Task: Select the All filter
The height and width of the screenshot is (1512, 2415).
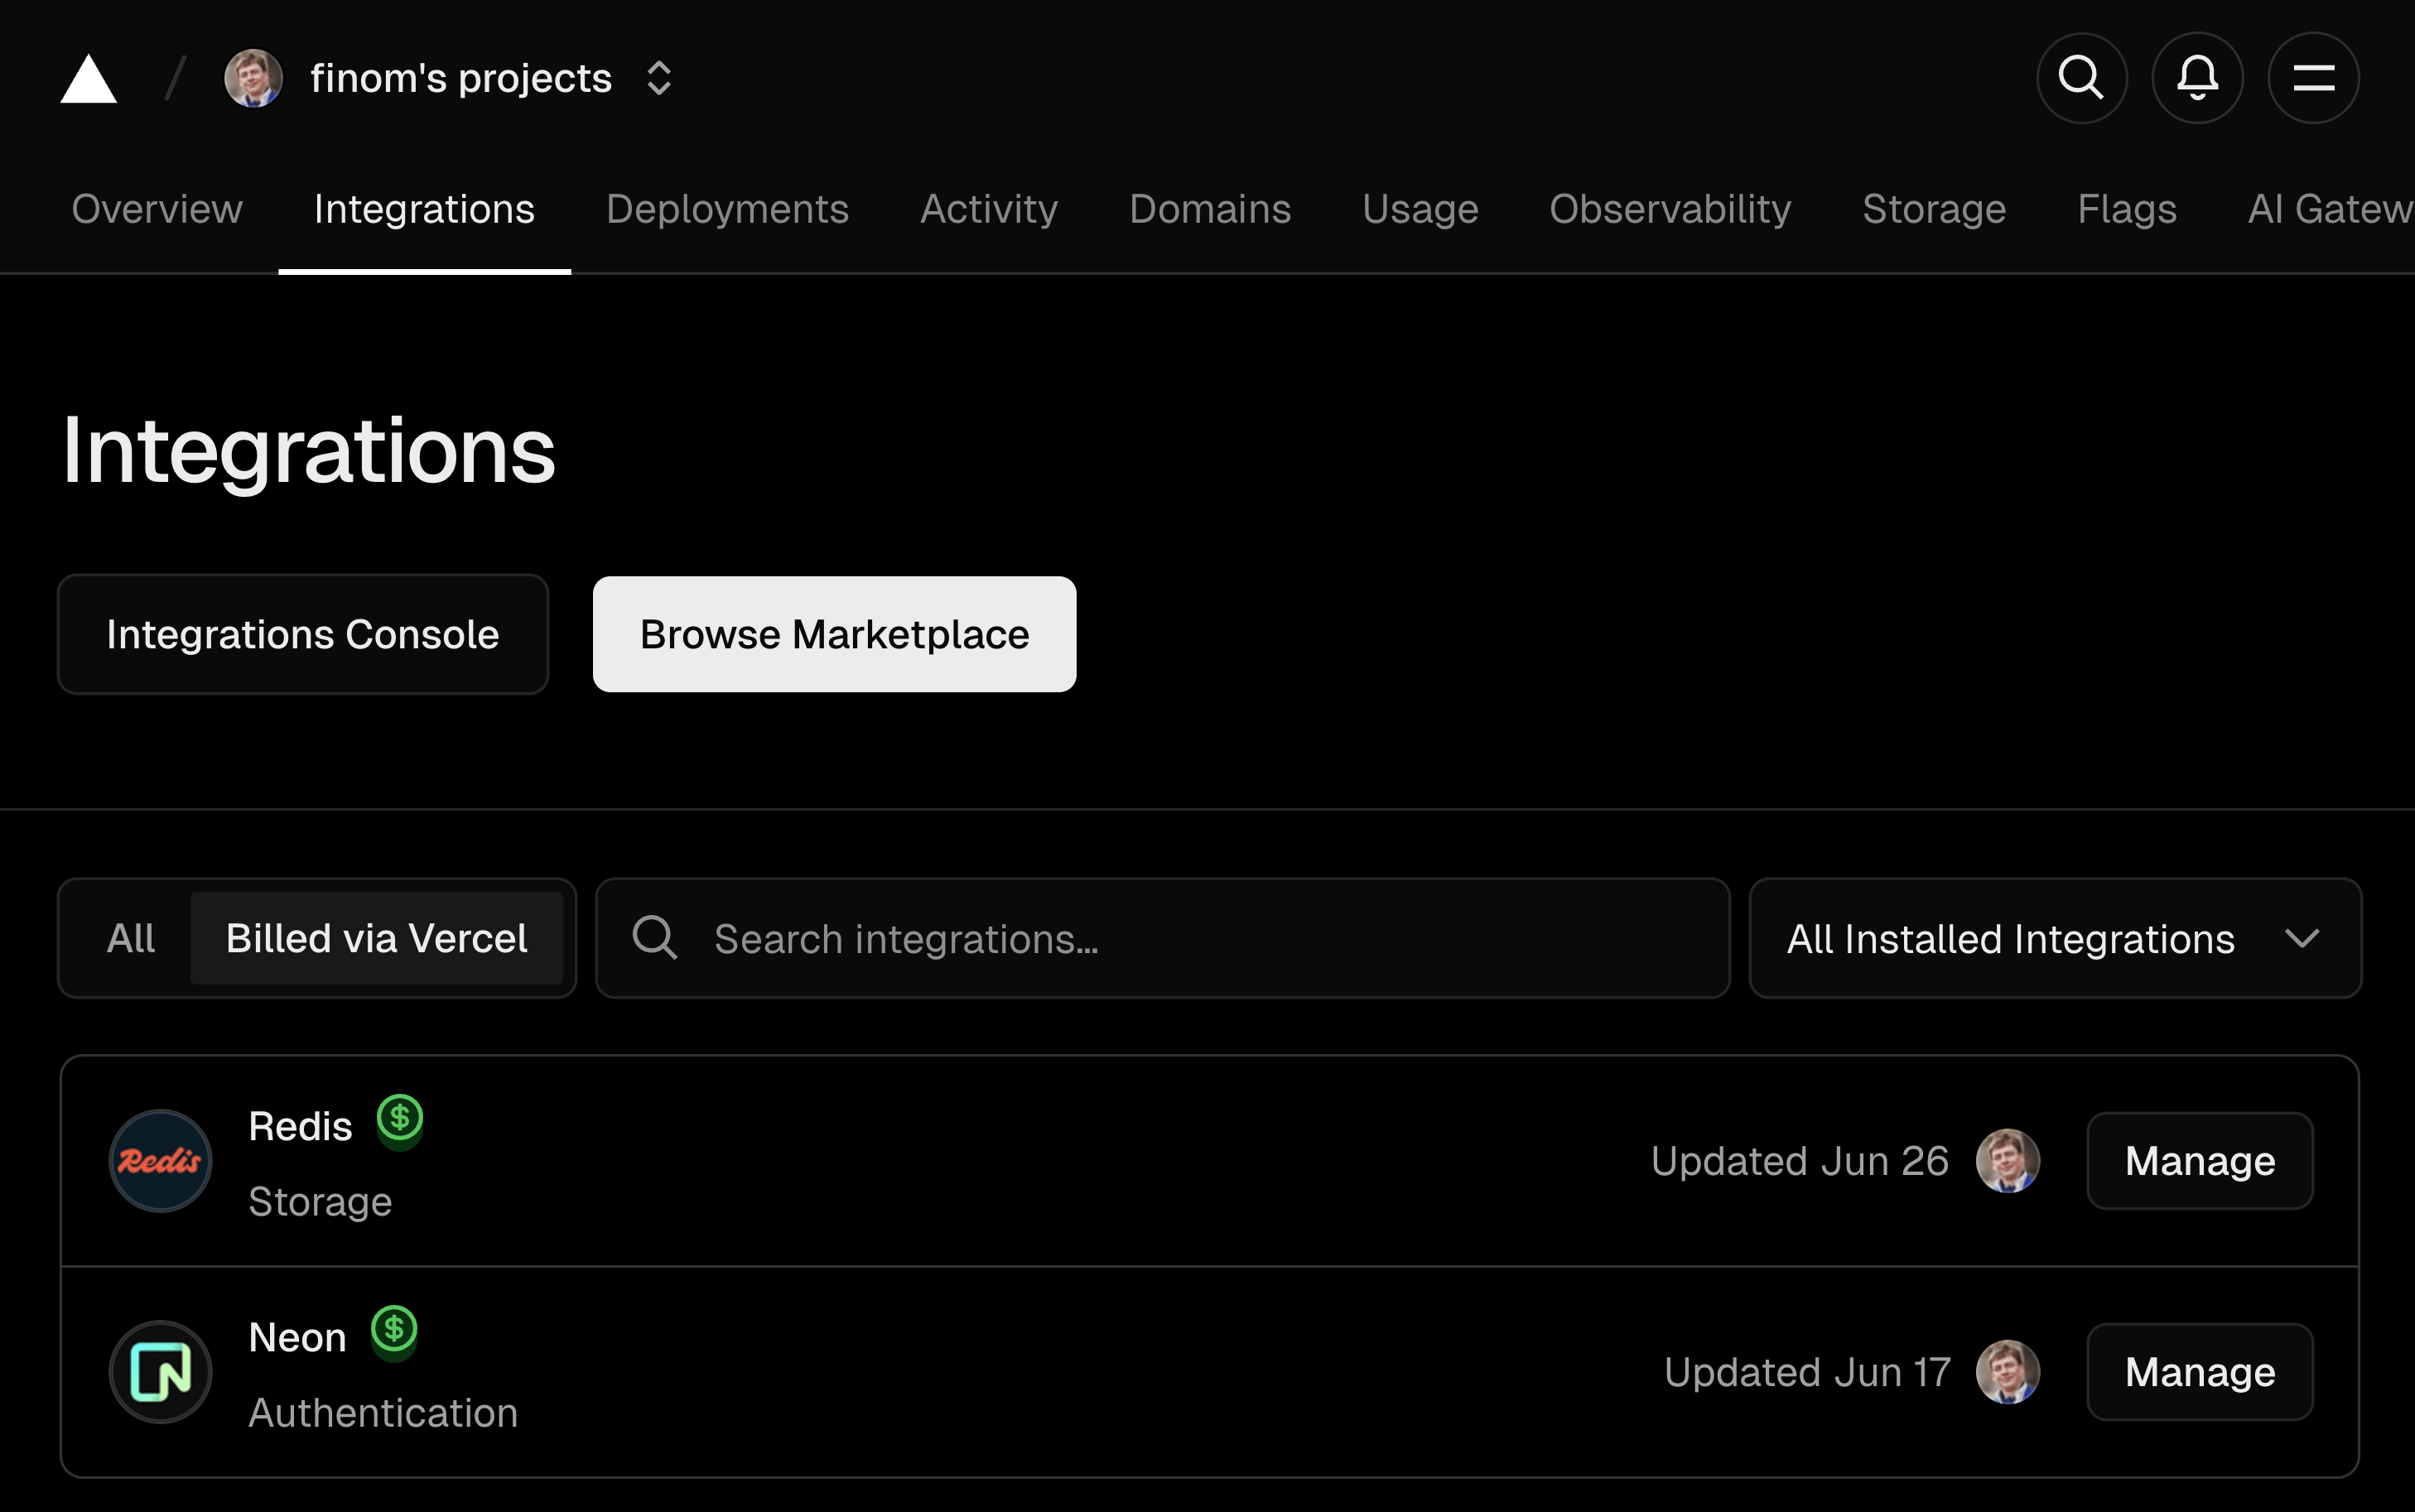Action: pos(131,938)
